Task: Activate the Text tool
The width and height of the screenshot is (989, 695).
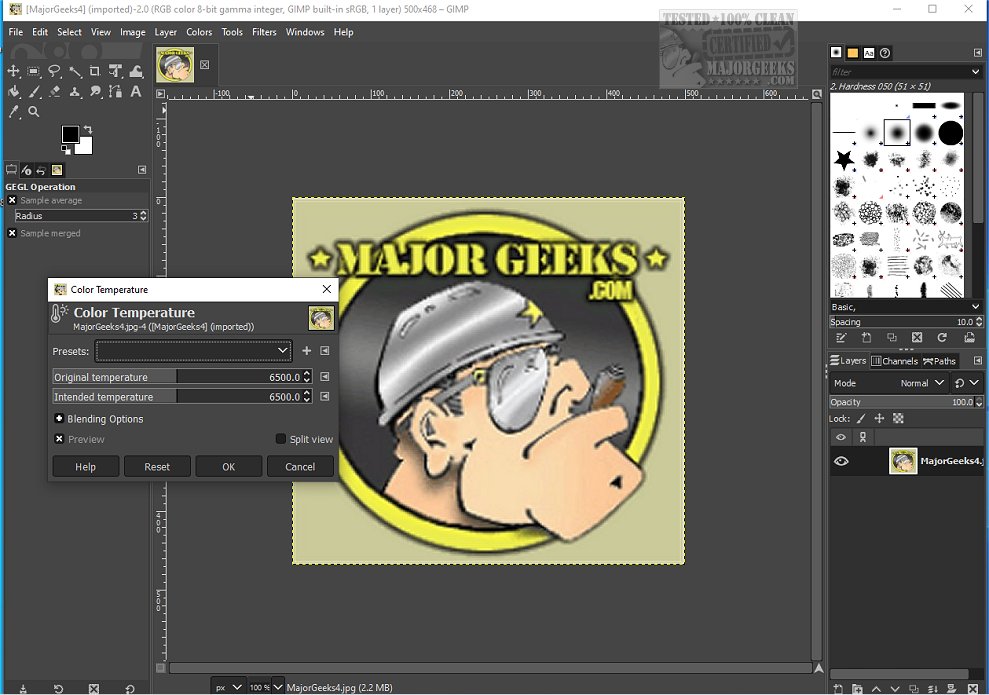Action: click(x=136, y=92)
